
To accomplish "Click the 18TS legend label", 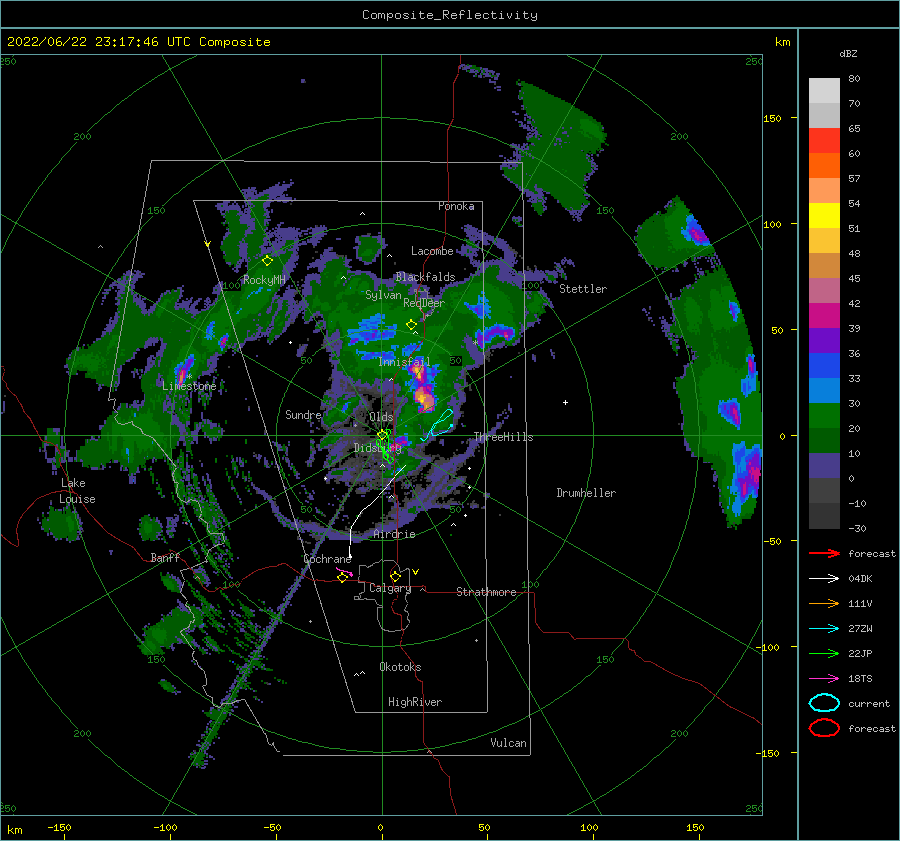I will click(x=860, y=679).
